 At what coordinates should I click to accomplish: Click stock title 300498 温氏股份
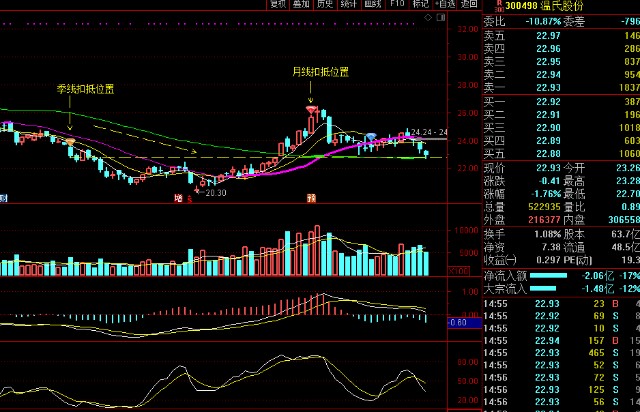pos(545,6)
